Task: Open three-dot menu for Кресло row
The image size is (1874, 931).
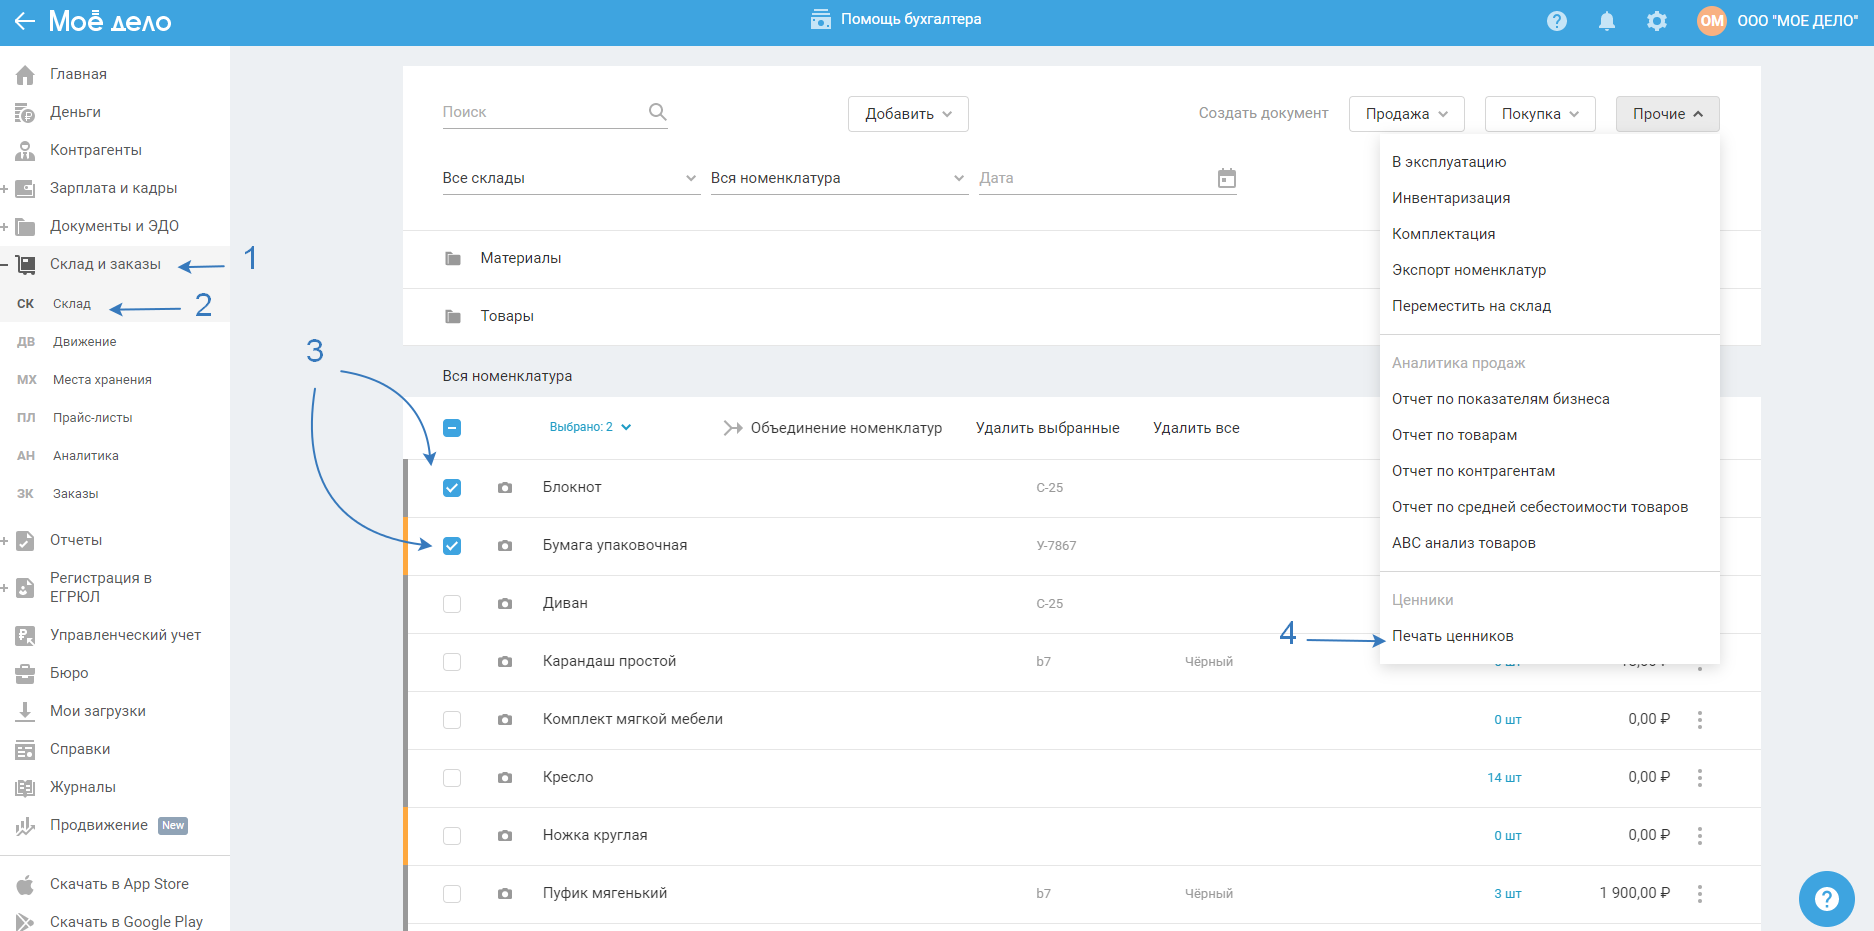Action: 1699,778
